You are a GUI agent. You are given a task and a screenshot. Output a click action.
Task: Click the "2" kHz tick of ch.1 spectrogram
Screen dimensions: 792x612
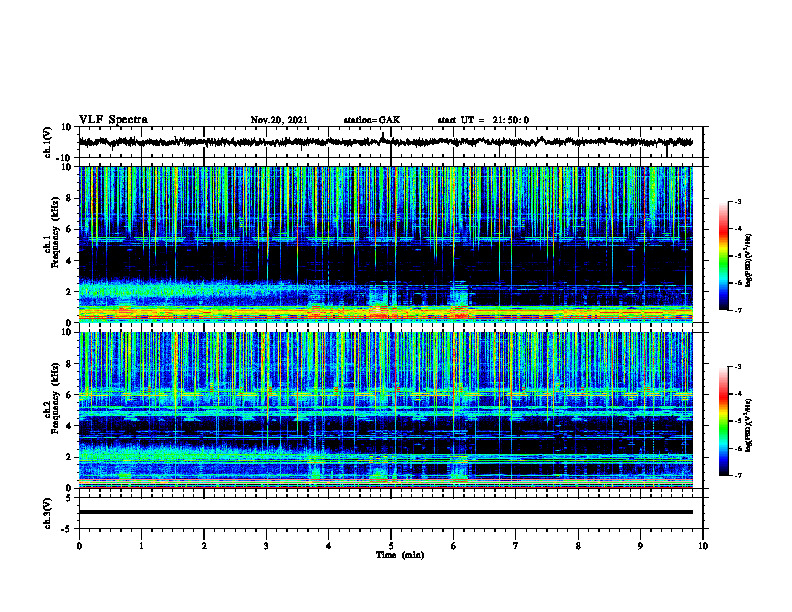point(69,292)
